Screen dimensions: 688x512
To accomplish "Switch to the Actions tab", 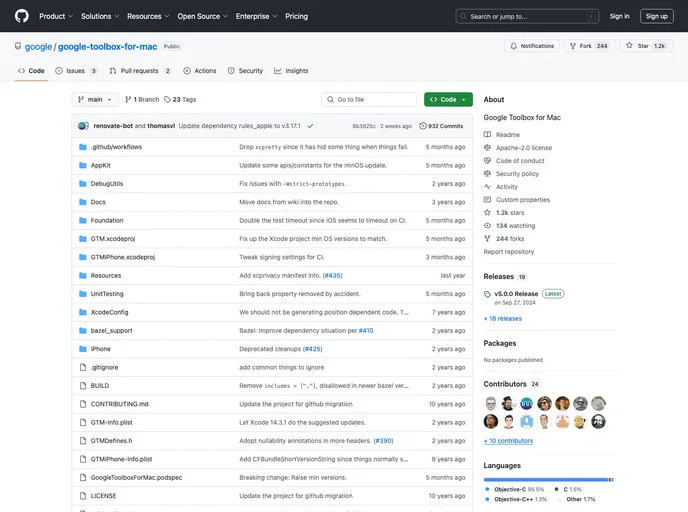I will (x=200, y=71).
